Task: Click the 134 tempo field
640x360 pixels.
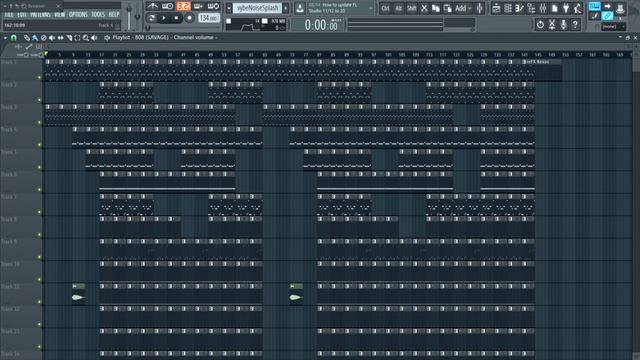Action: [x=209, y=18]
